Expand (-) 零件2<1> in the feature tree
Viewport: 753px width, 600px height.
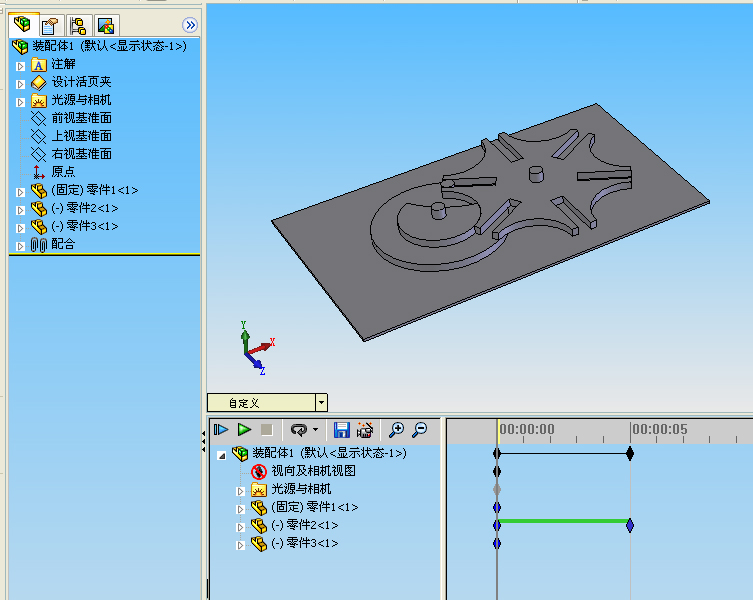coord(20,210)
